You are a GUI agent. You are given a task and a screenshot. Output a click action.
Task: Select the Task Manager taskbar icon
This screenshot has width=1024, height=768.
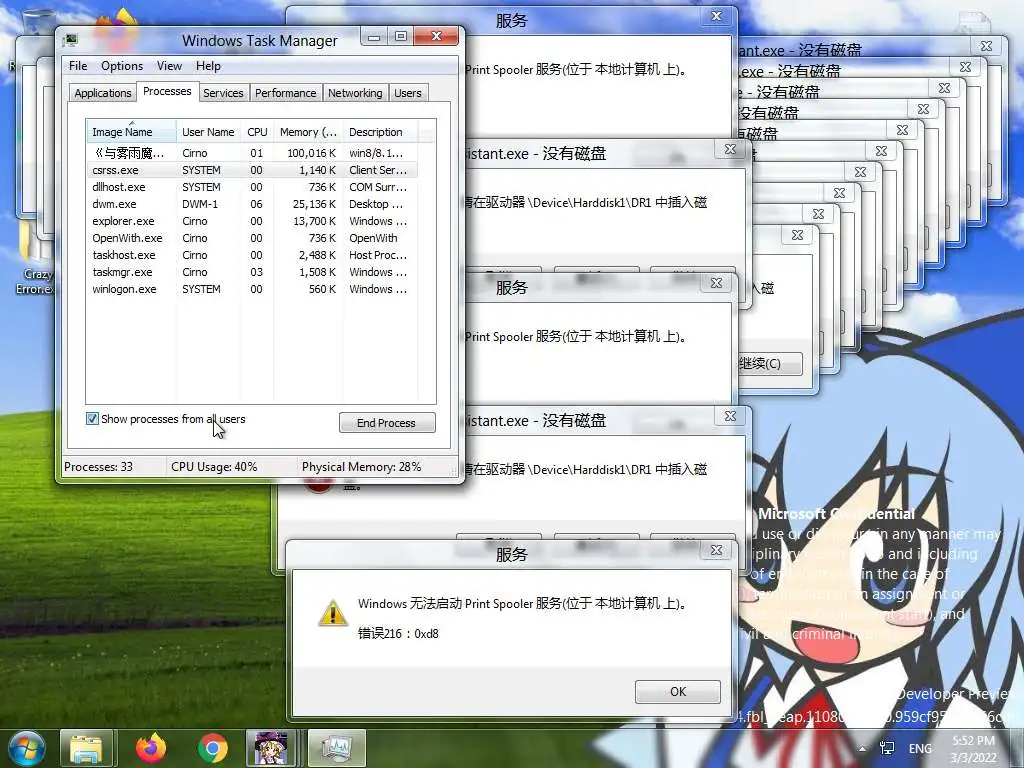pyautogui.click(x=336, y=749)
